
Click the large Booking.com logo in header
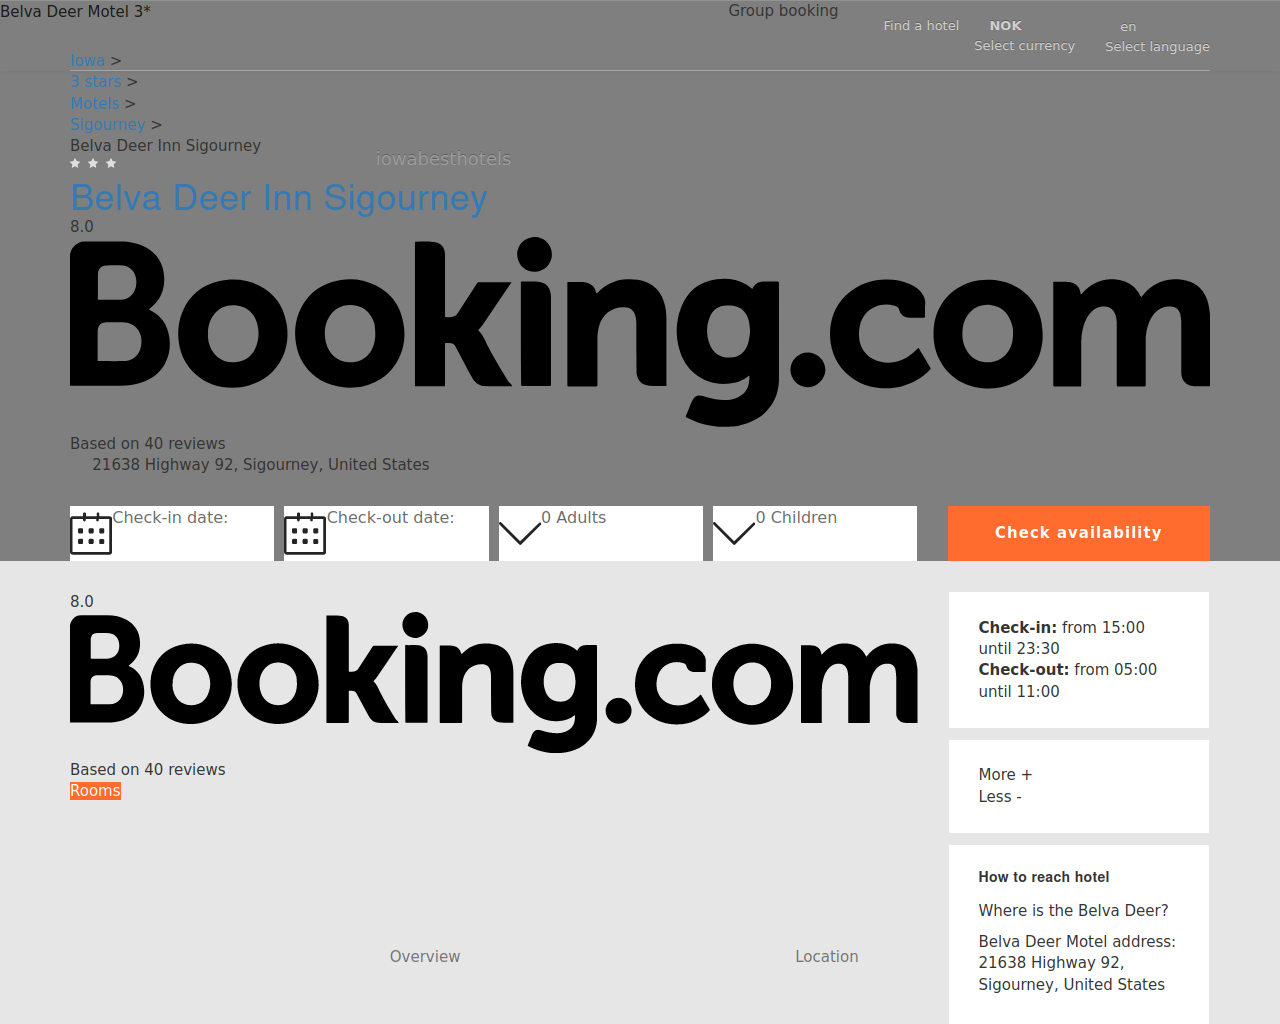pos(640,332)
